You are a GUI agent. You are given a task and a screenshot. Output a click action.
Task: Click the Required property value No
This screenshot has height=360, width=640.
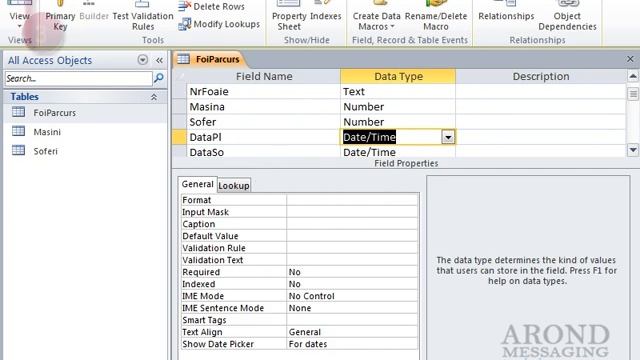pos(352,272)
